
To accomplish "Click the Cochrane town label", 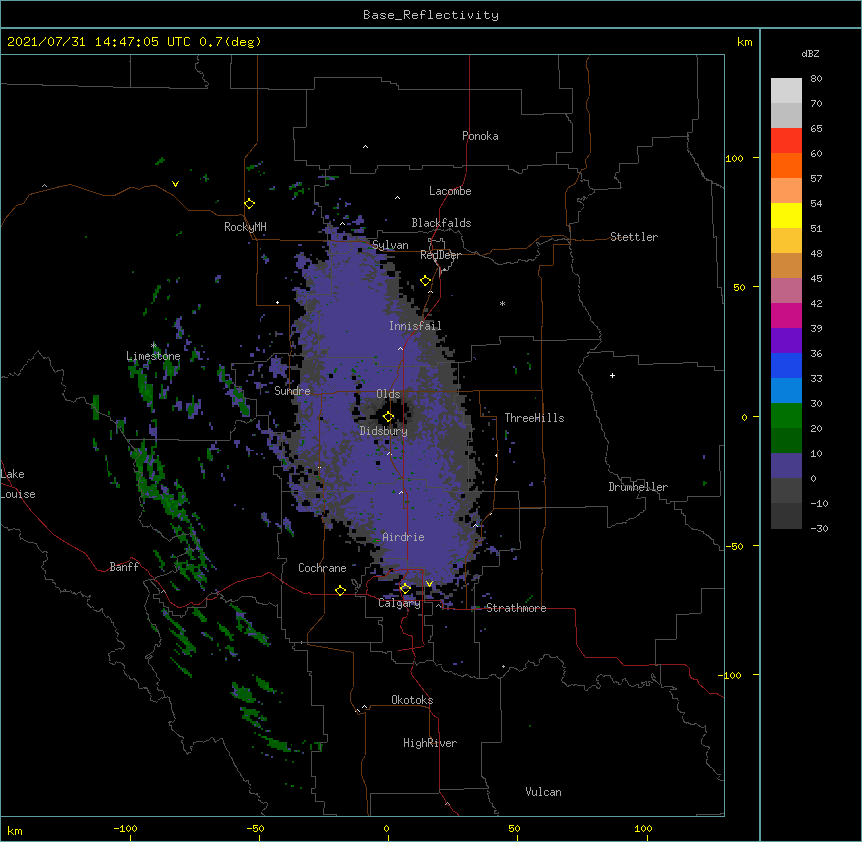I will (322, 568).
